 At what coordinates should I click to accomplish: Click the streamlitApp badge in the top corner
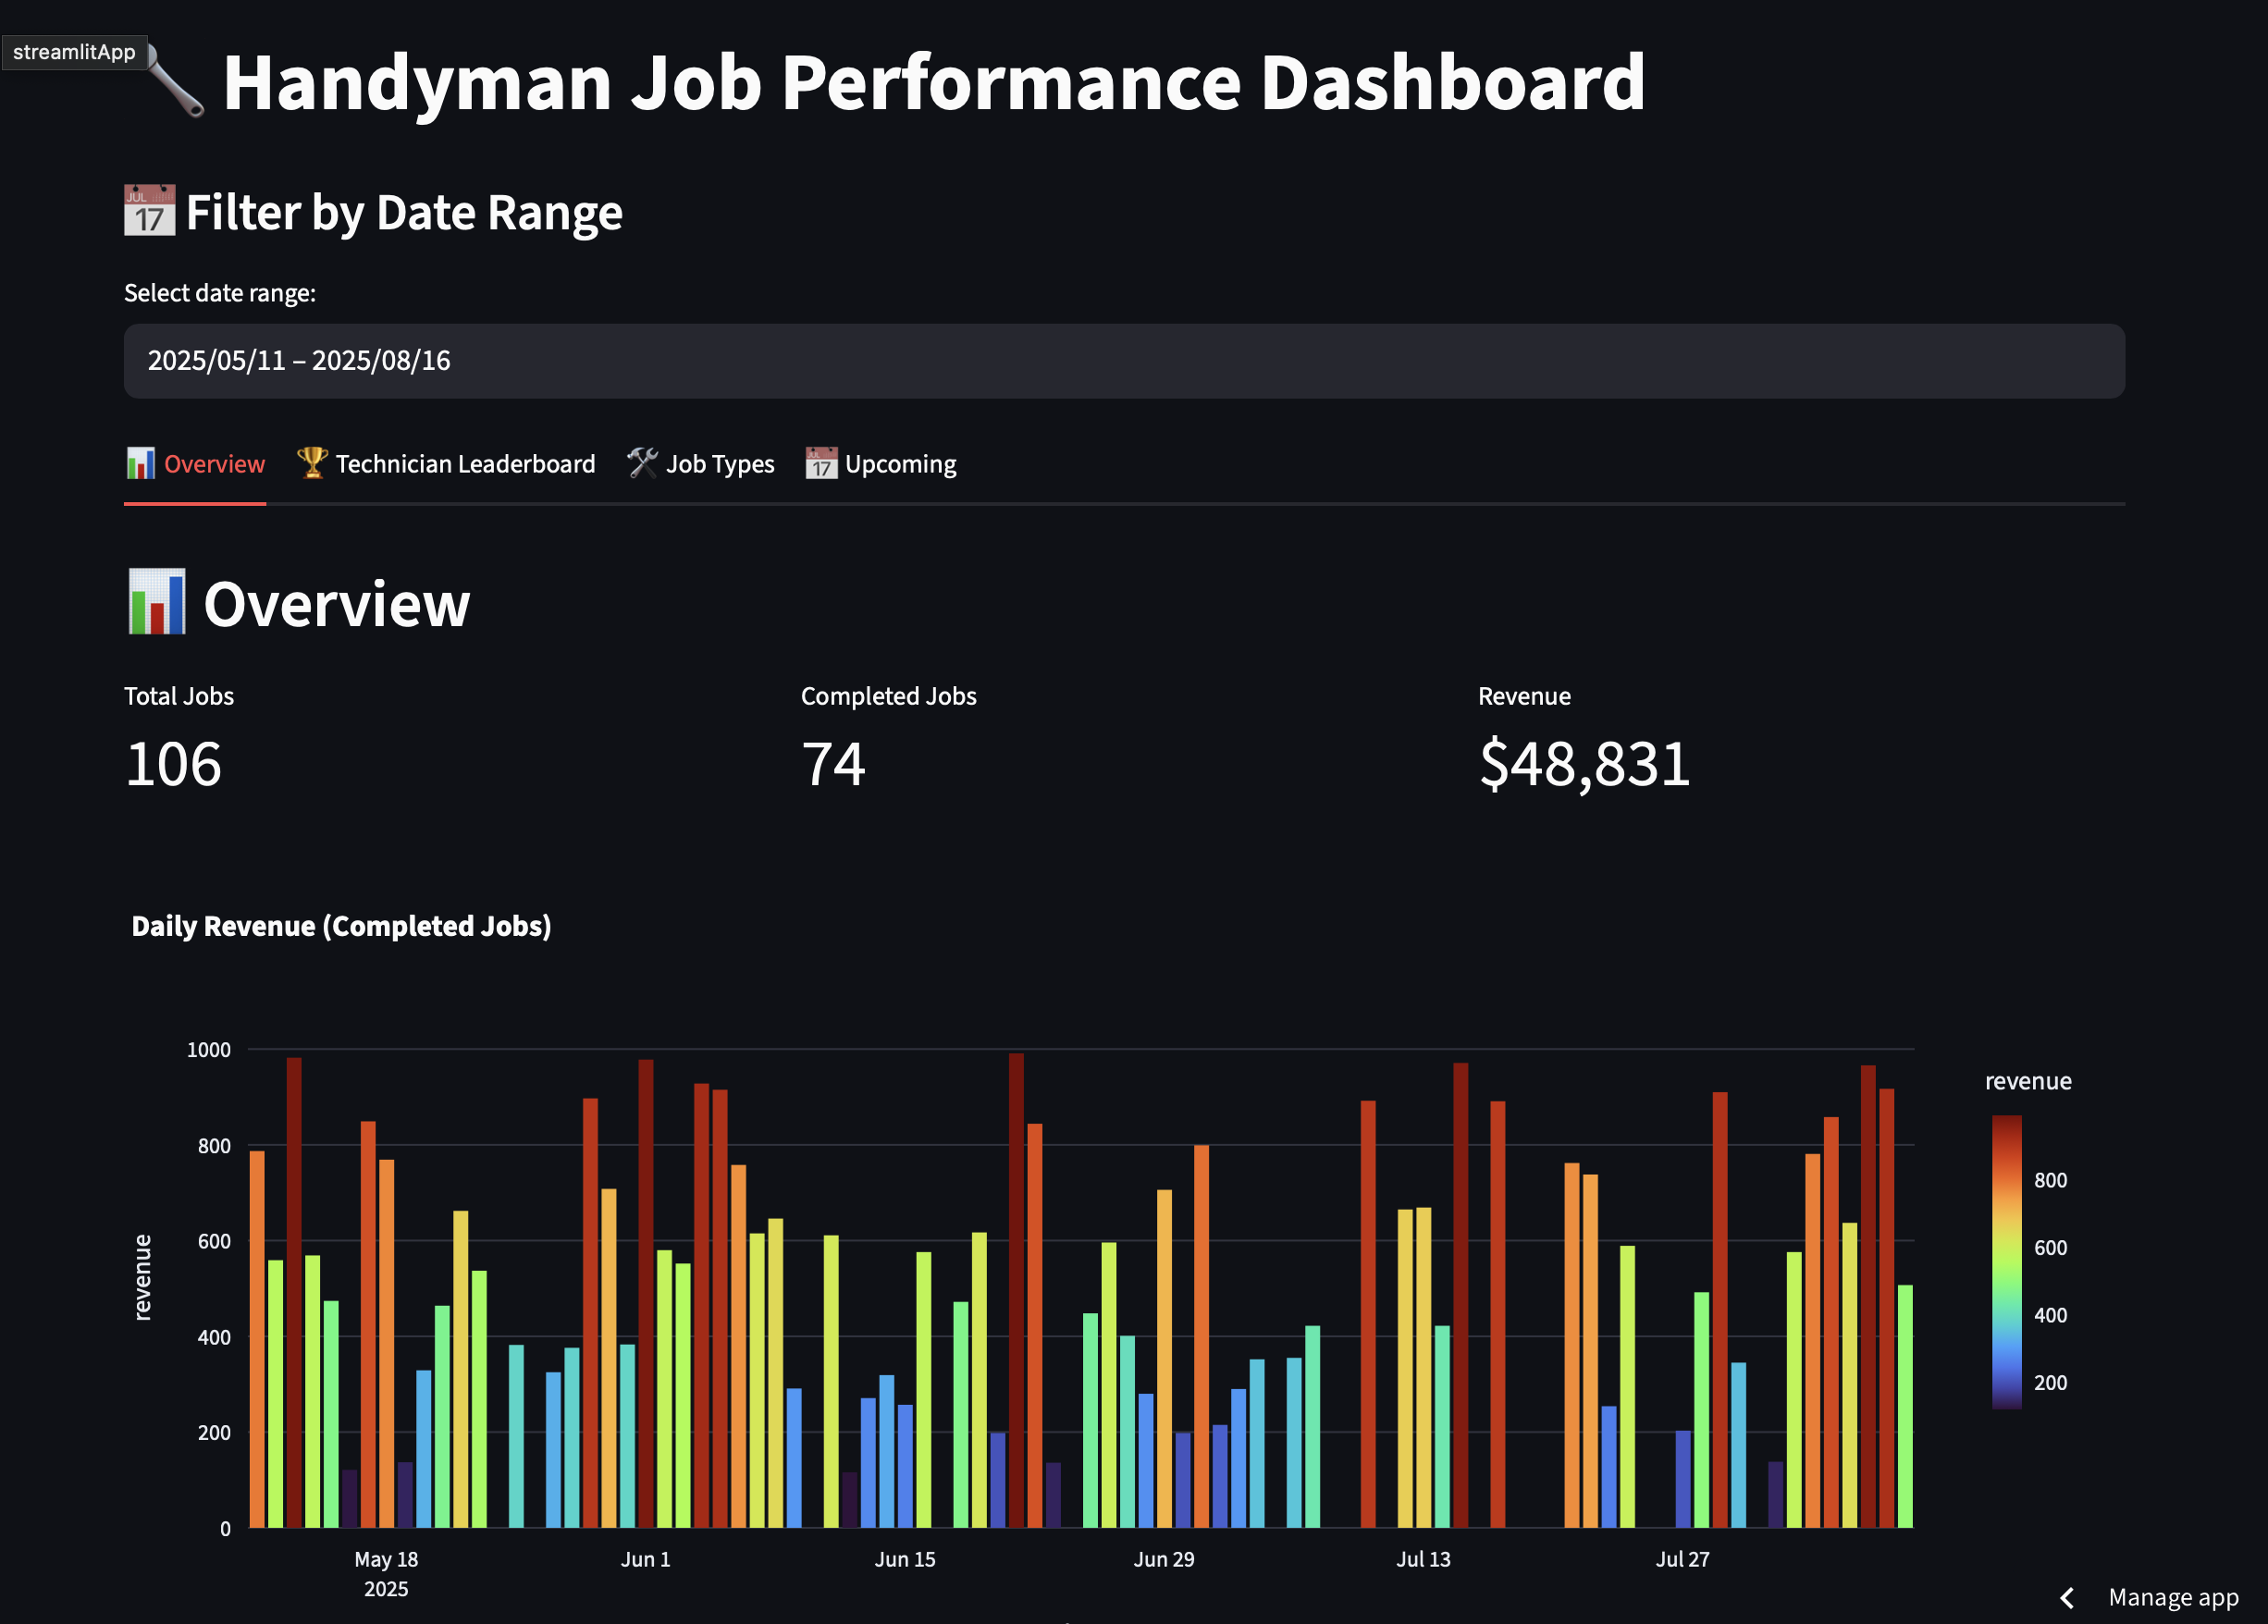(75, 53)
